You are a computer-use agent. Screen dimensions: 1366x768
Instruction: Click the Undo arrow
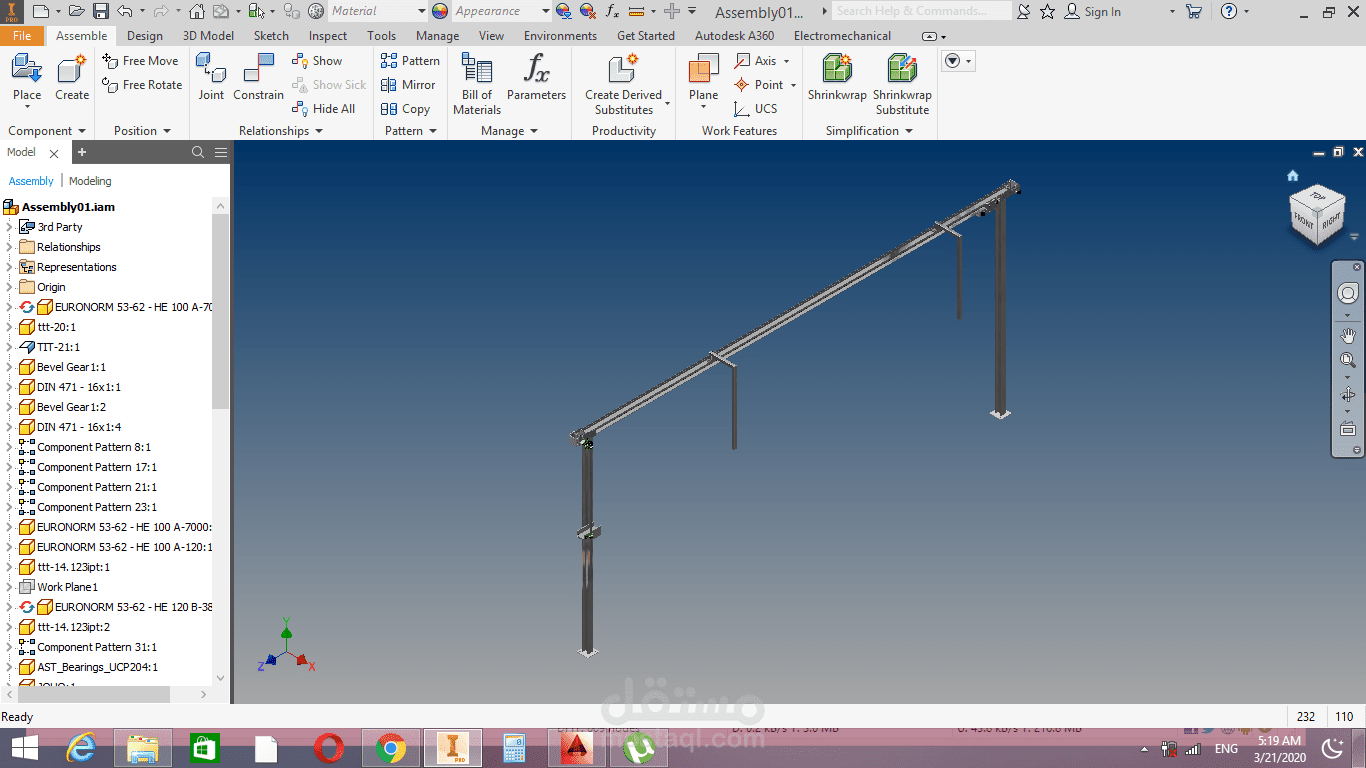click(124, 12)
